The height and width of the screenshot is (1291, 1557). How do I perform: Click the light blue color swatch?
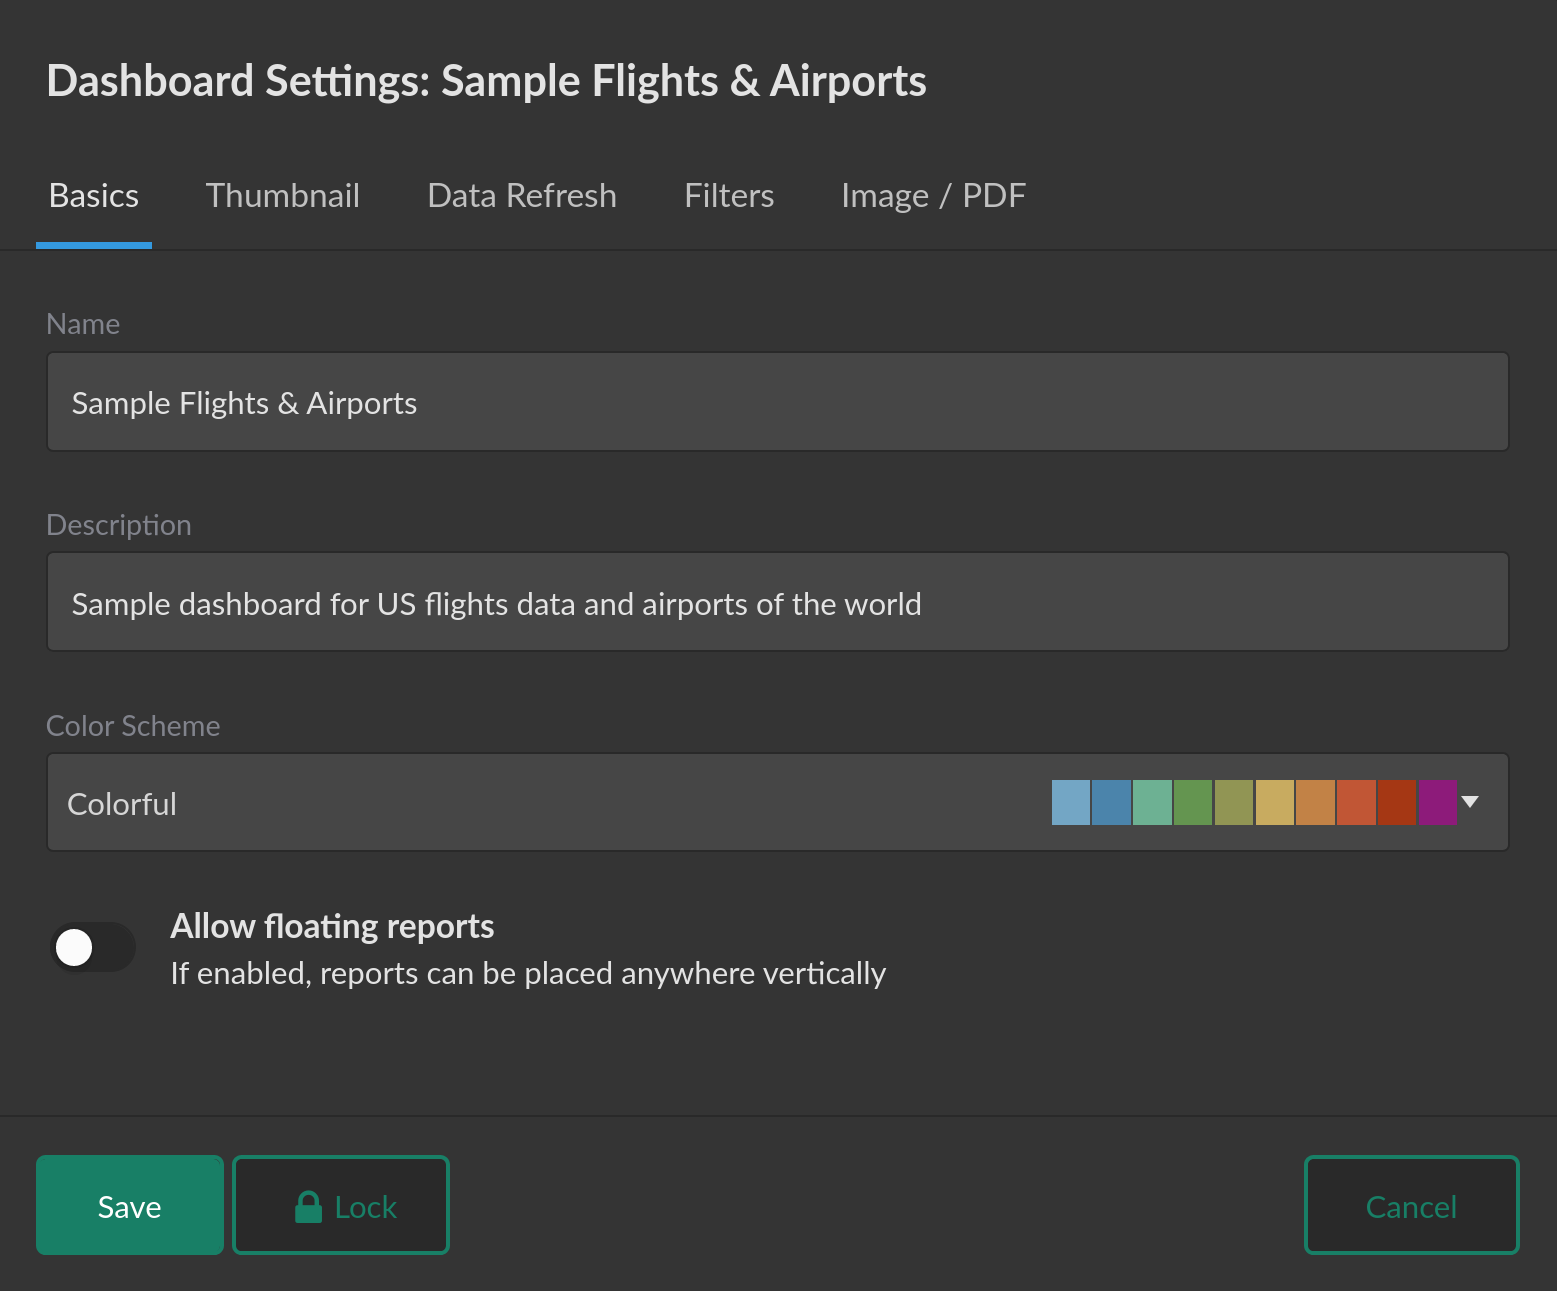click(1071, 803)
